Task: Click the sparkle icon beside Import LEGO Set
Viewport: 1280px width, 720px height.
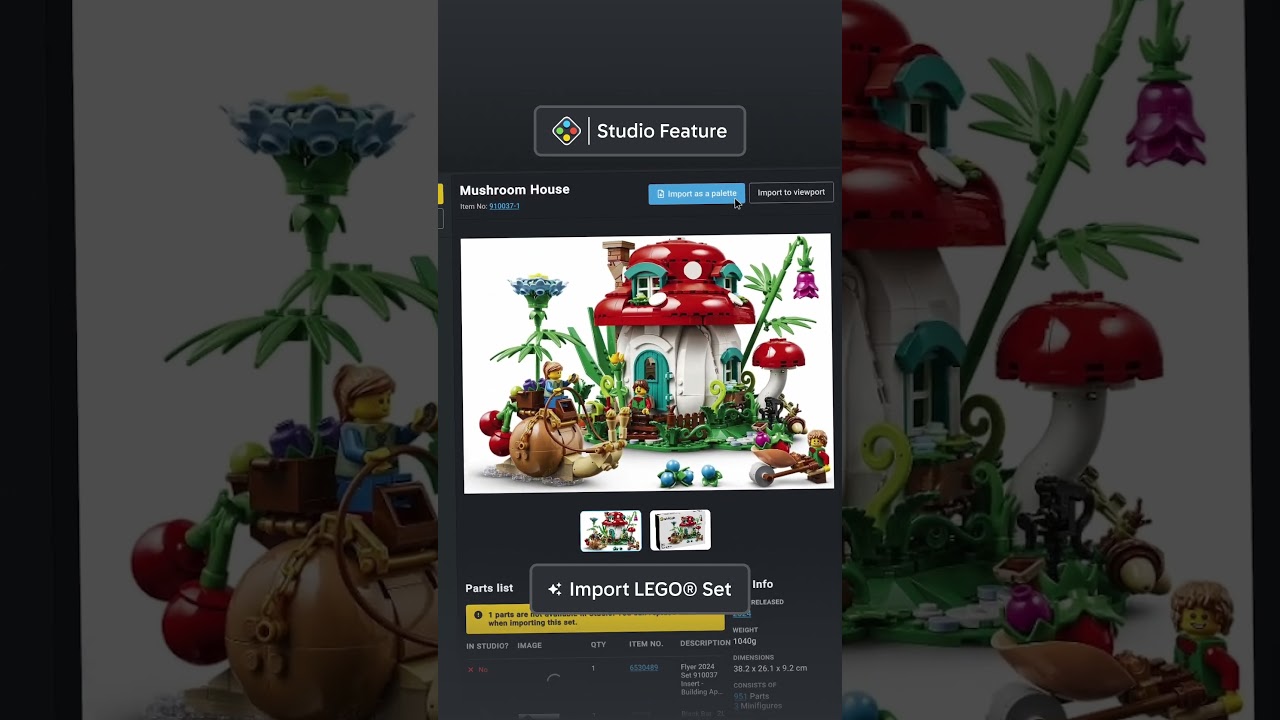Action: coord(555,589)
